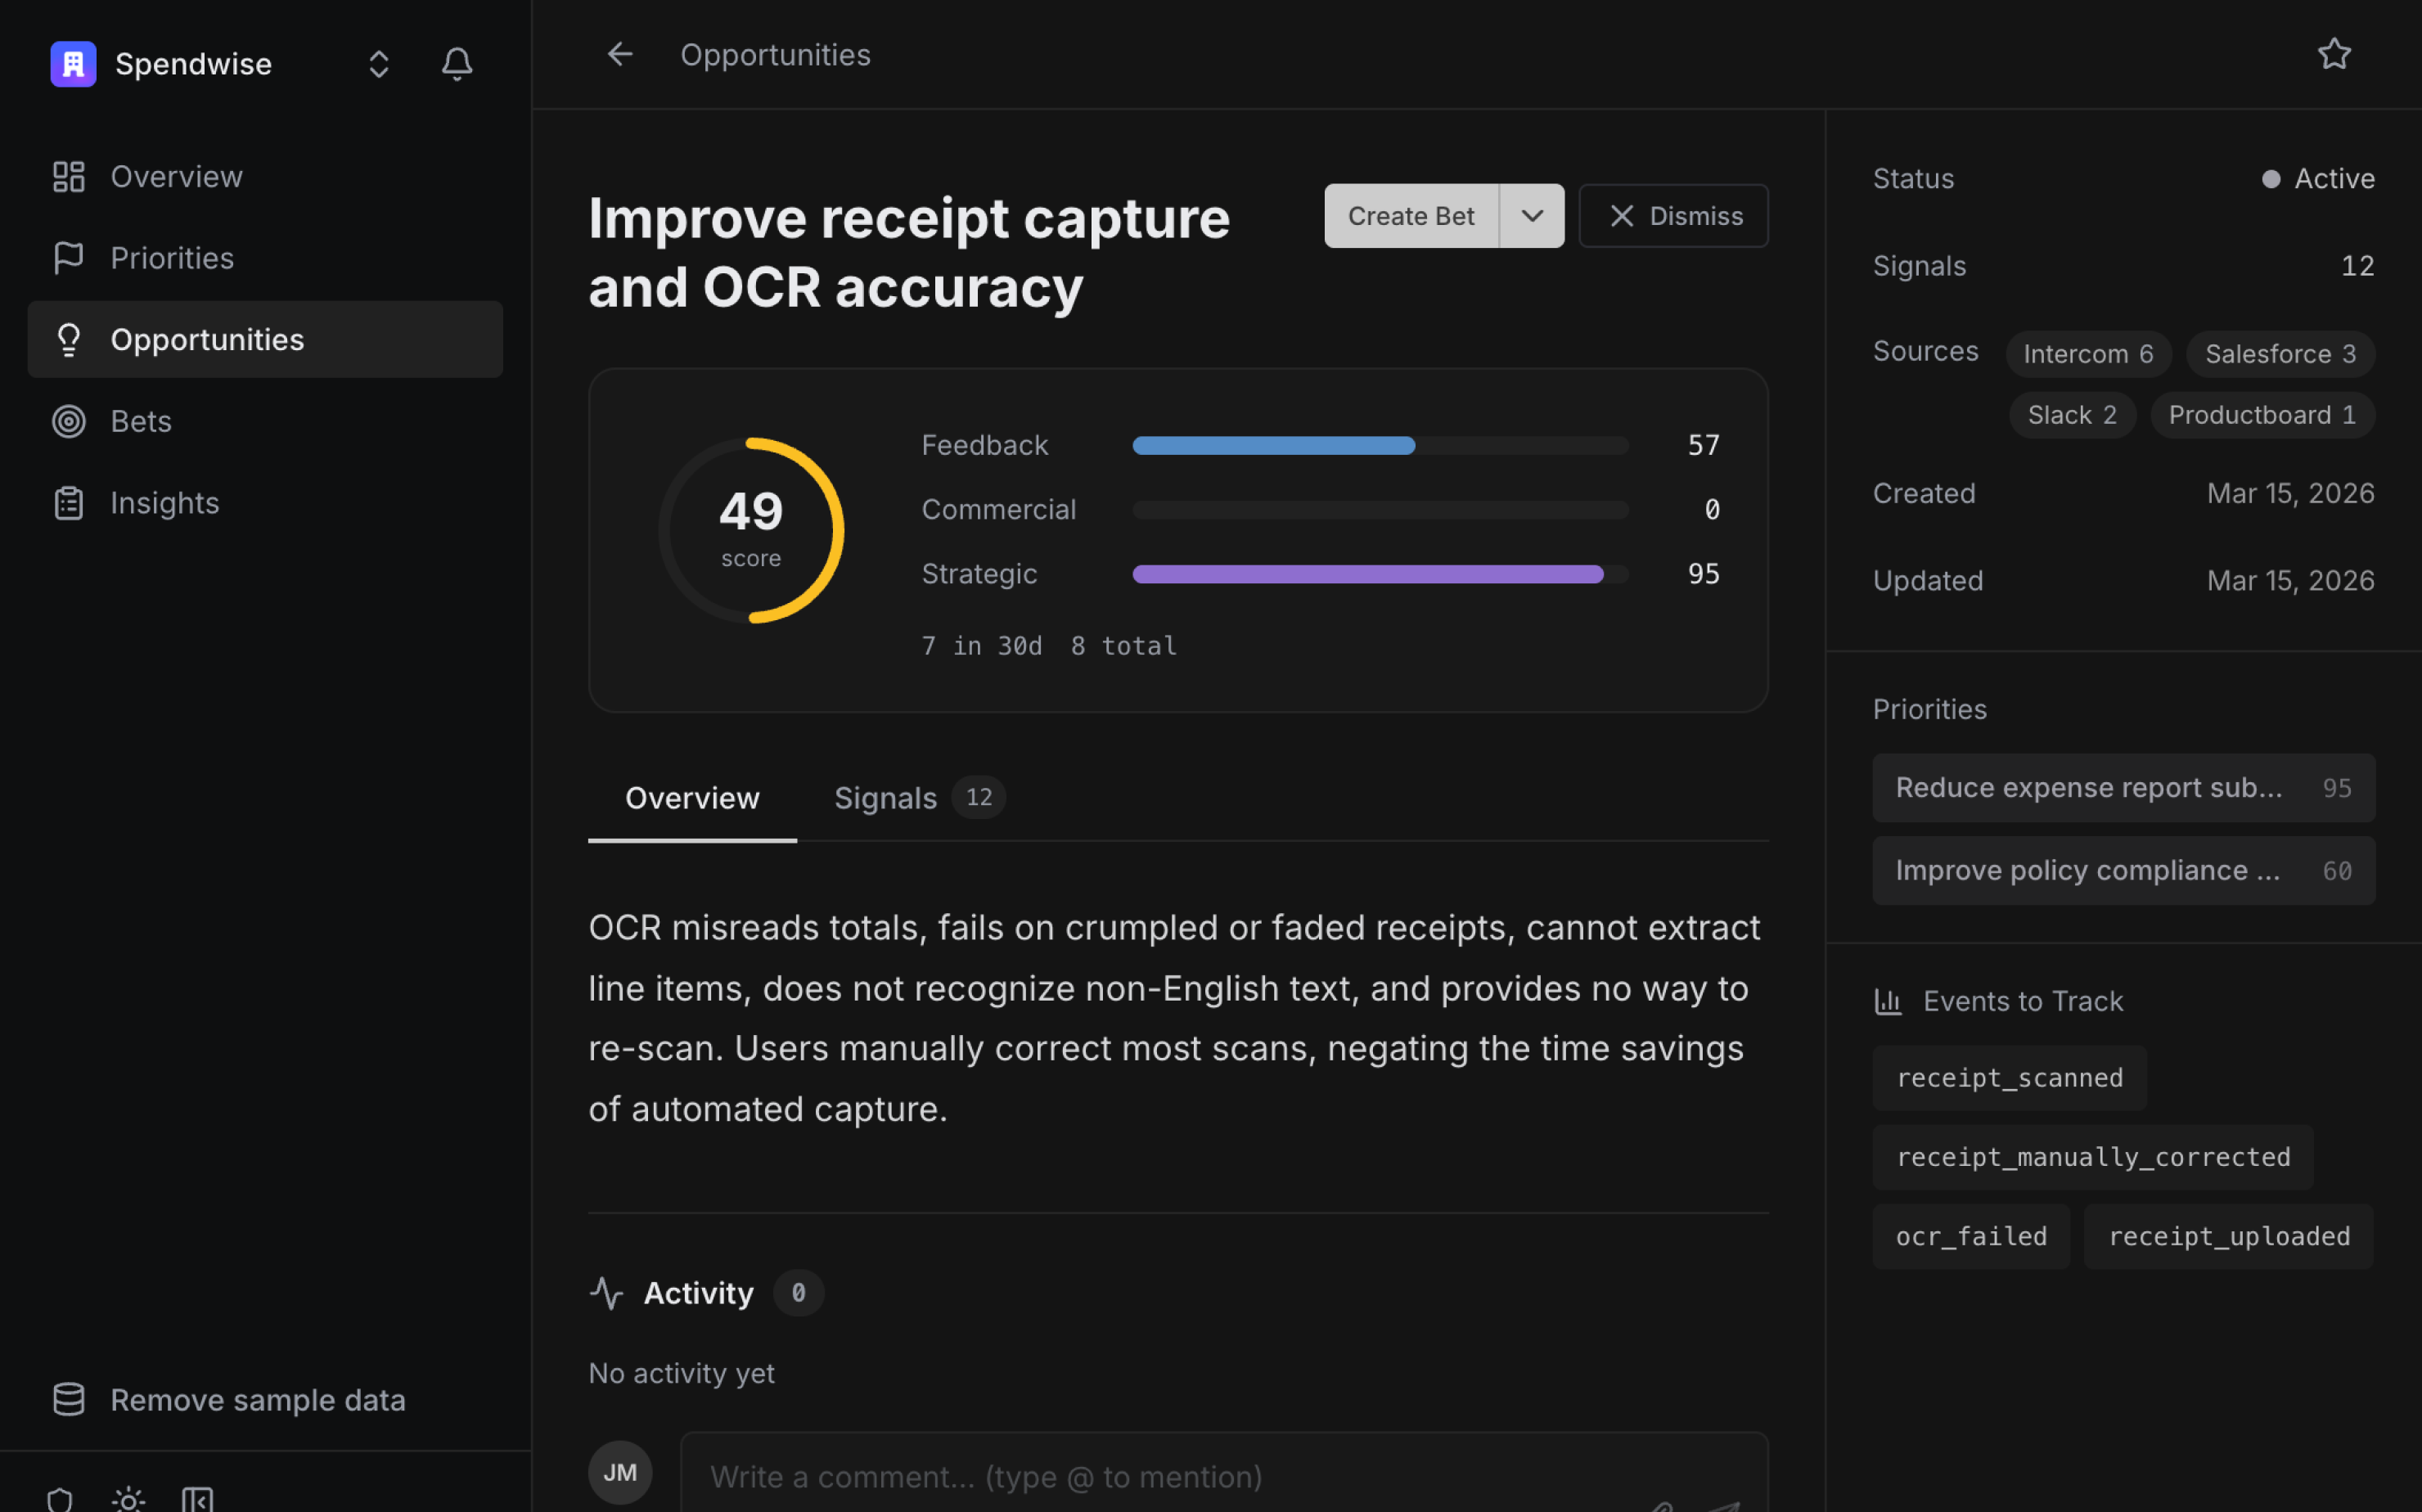
Task: Click the Strategic score progress bar
Action: [x=1379, y=574]
